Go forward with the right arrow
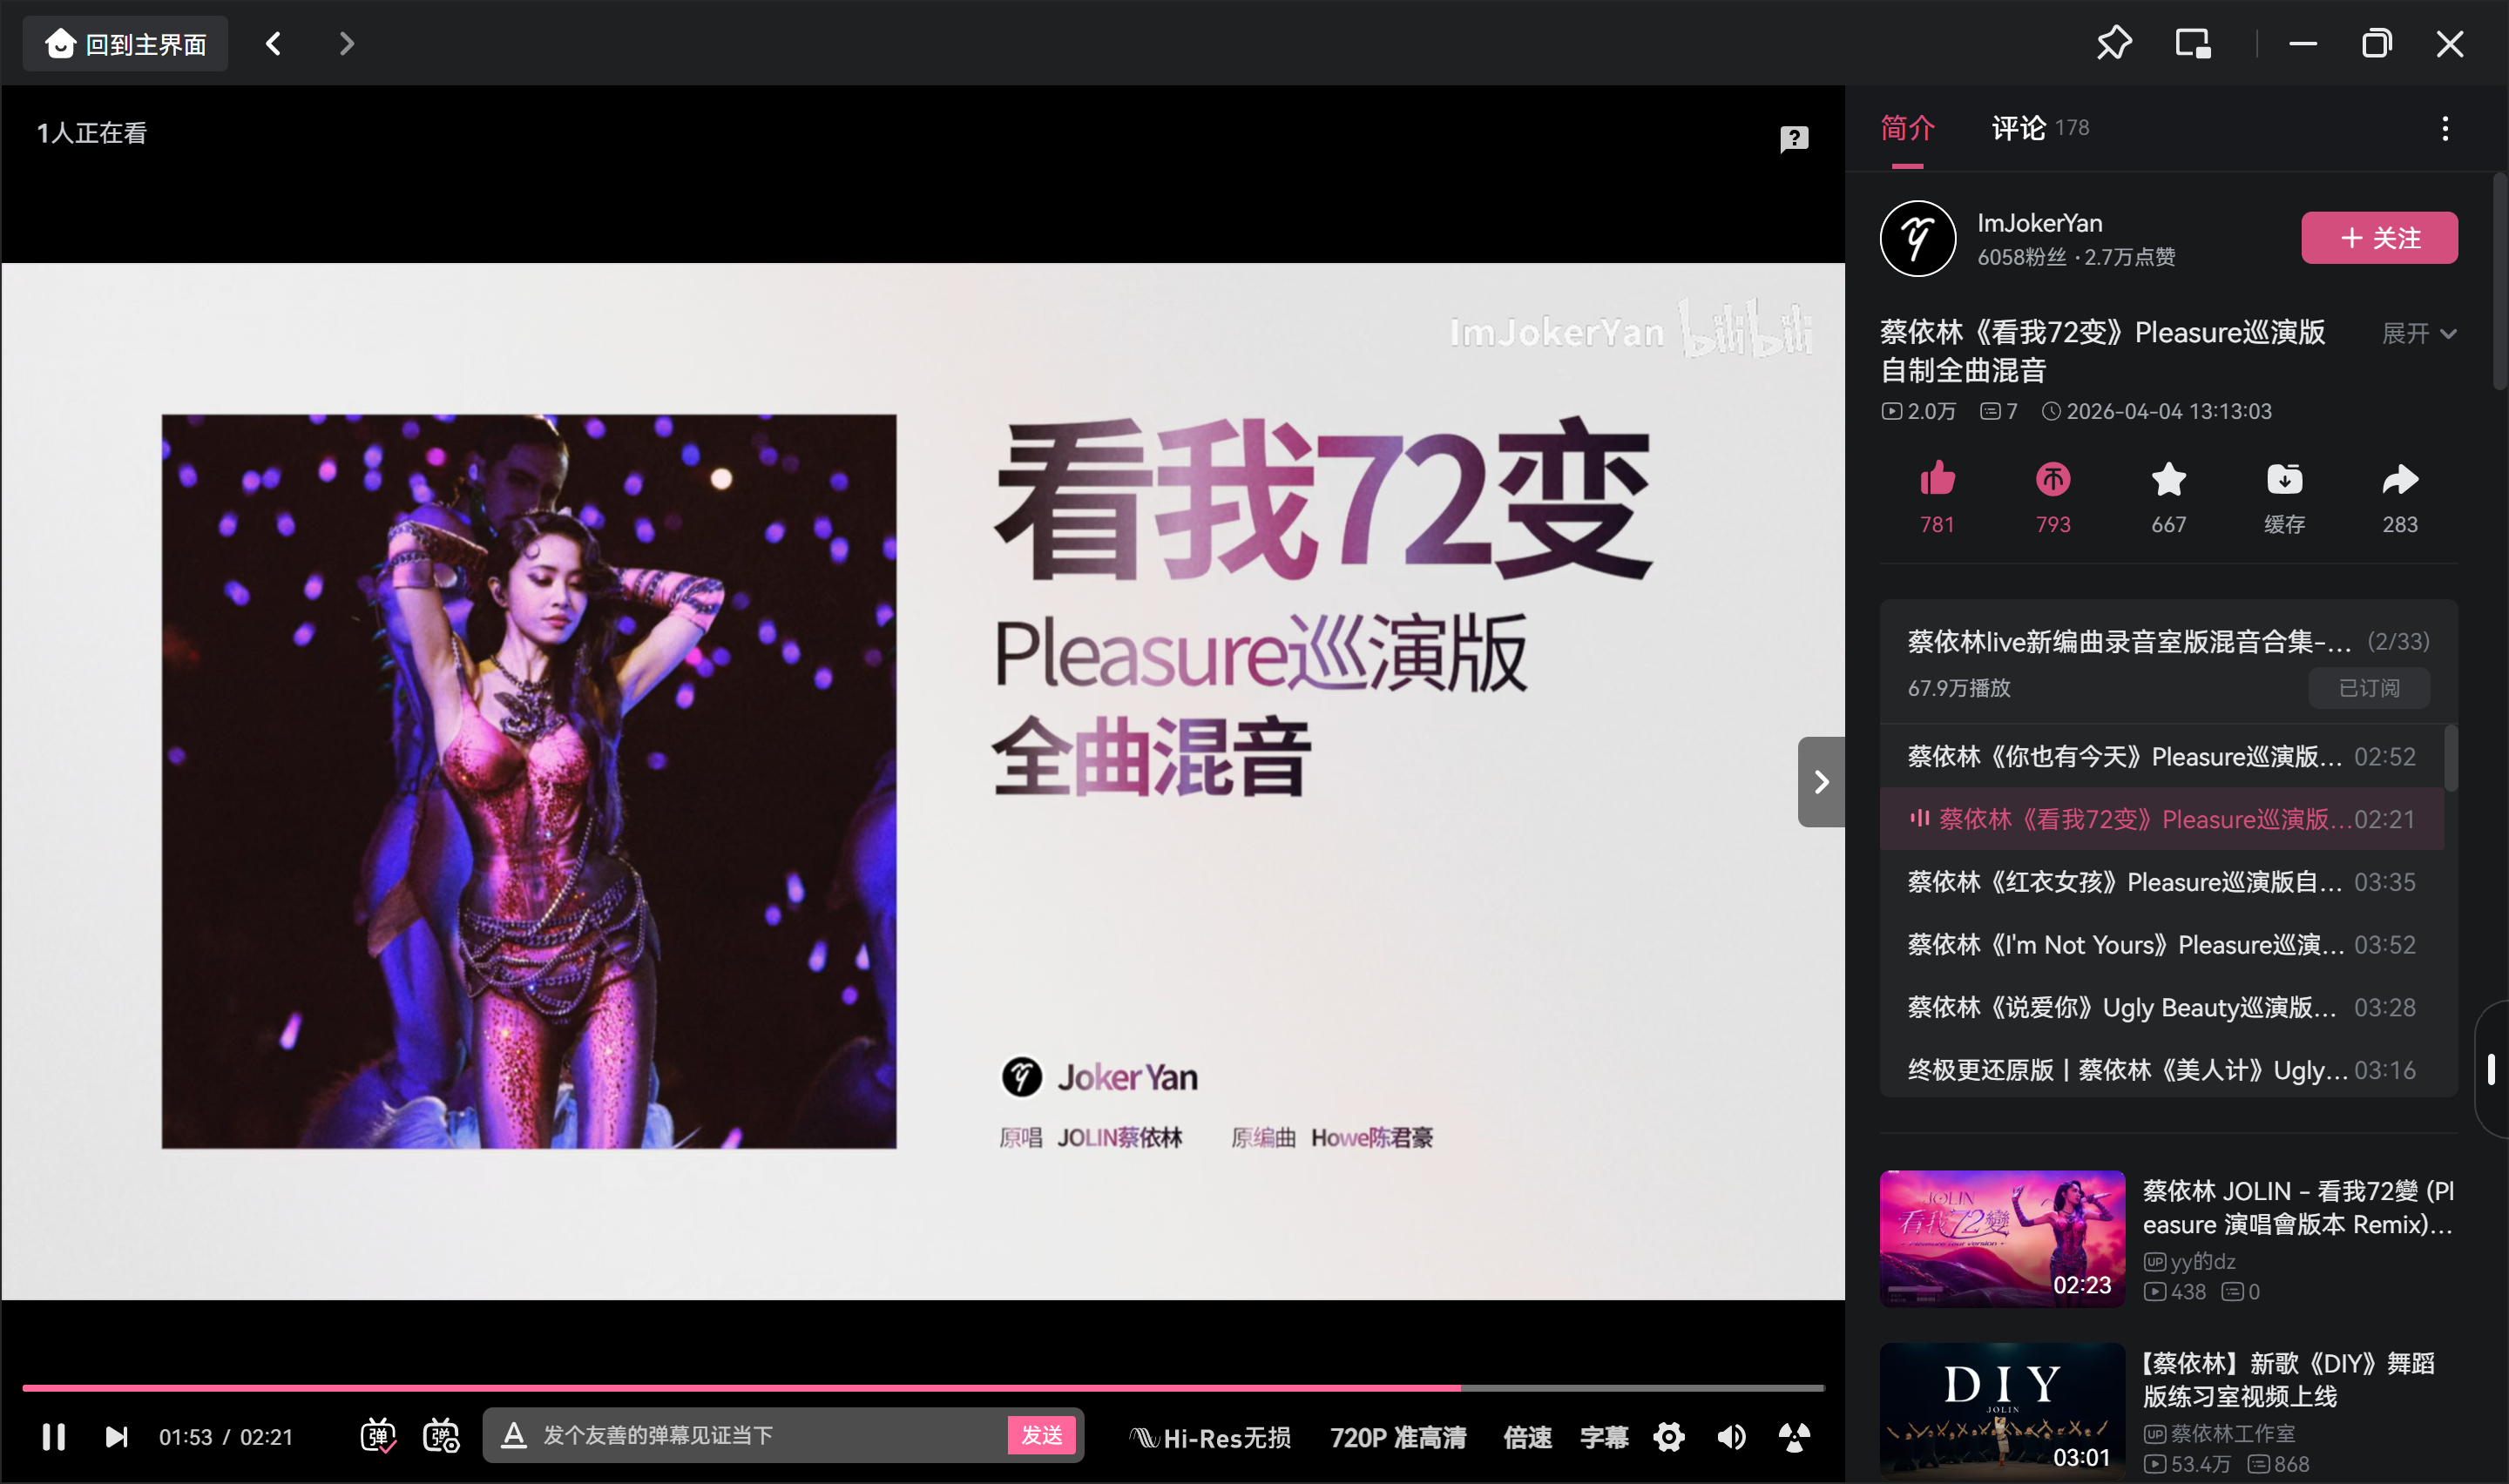Screen dimensions: 2509x1484 tap(346, 44)
